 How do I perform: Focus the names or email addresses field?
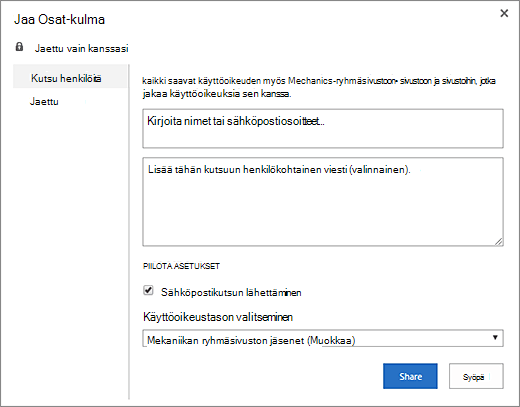tap(323, 128)
